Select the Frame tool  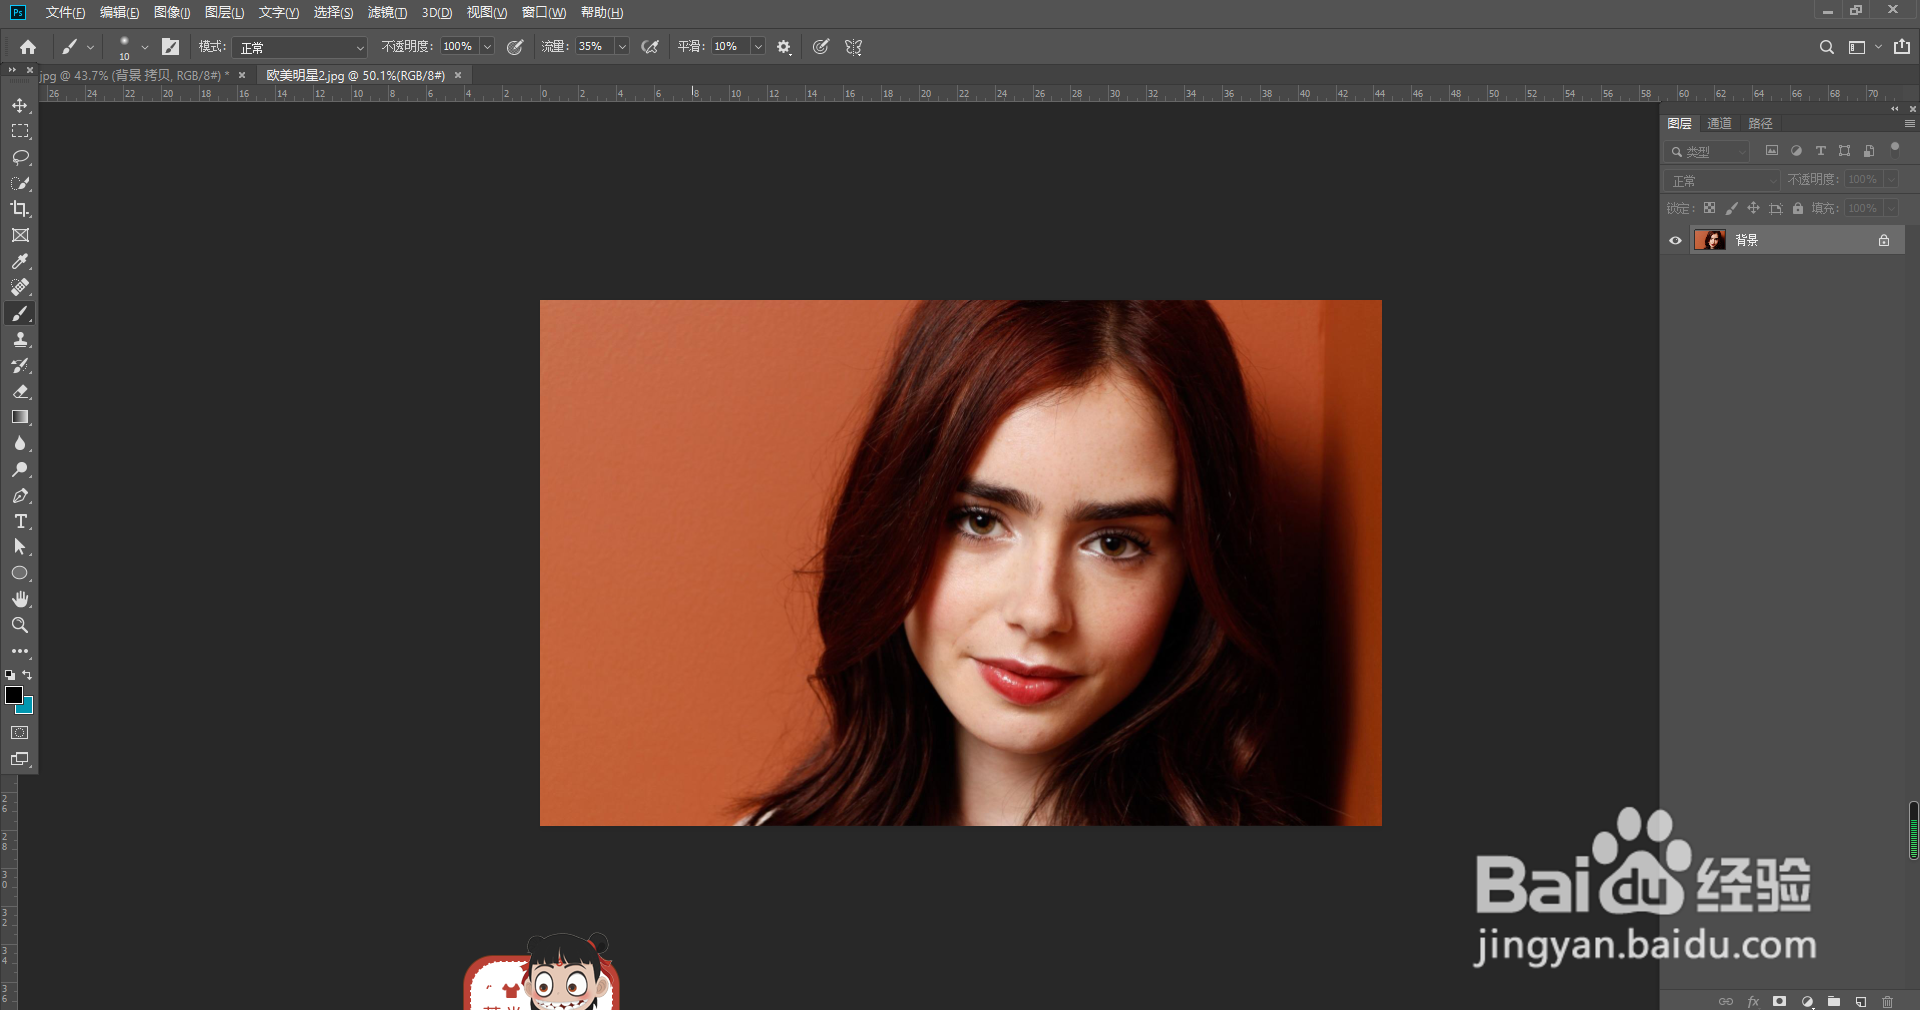coord(20,235)
